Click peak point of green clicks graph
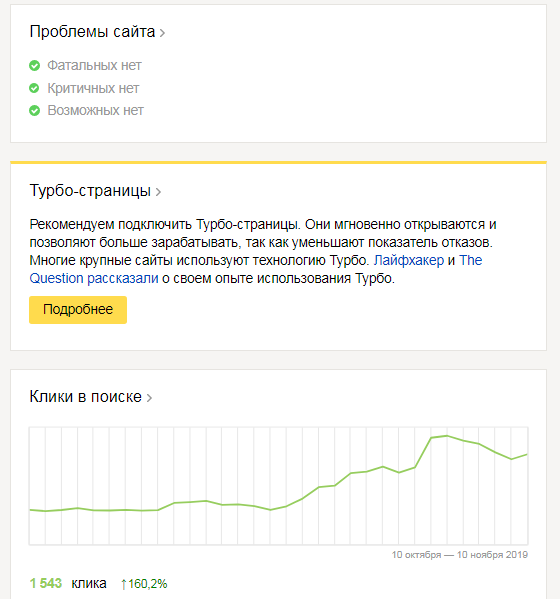The width and height of the screenshot is (560, 599). click(447, 435)
